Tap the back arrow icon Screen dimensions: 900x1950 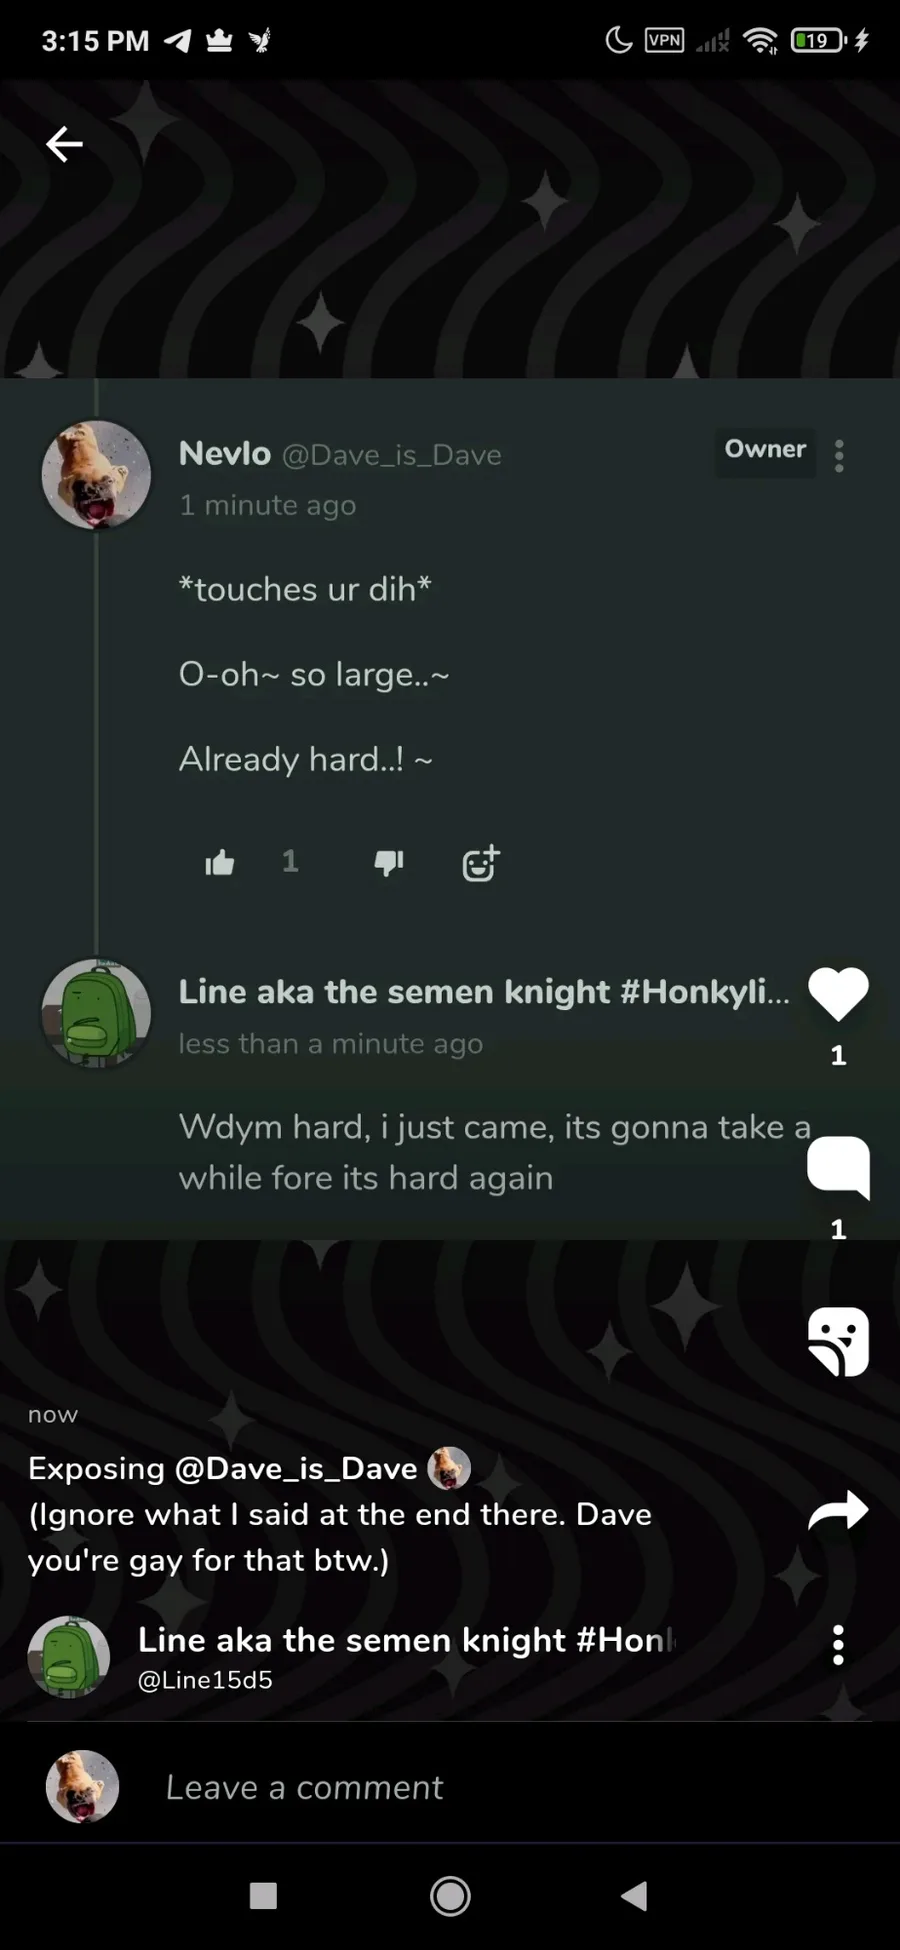[64, 144]
